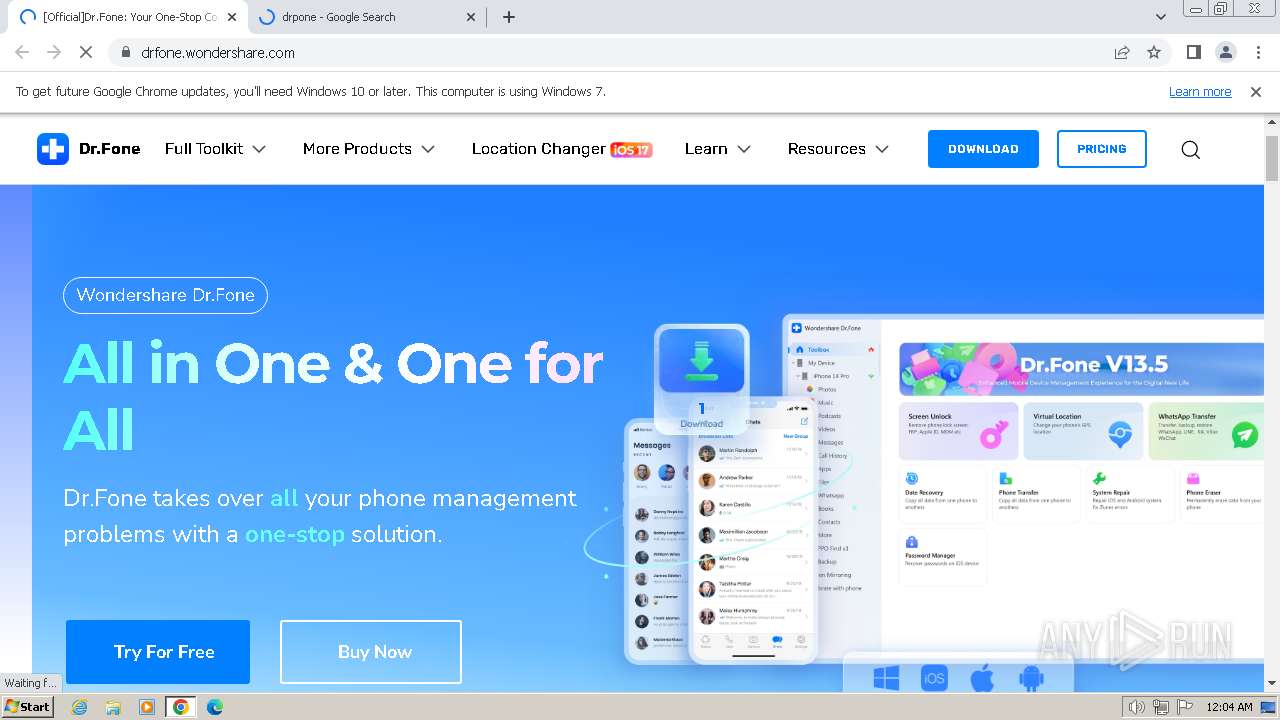Open the Chrome tab search dropdown

point(1160,17)
